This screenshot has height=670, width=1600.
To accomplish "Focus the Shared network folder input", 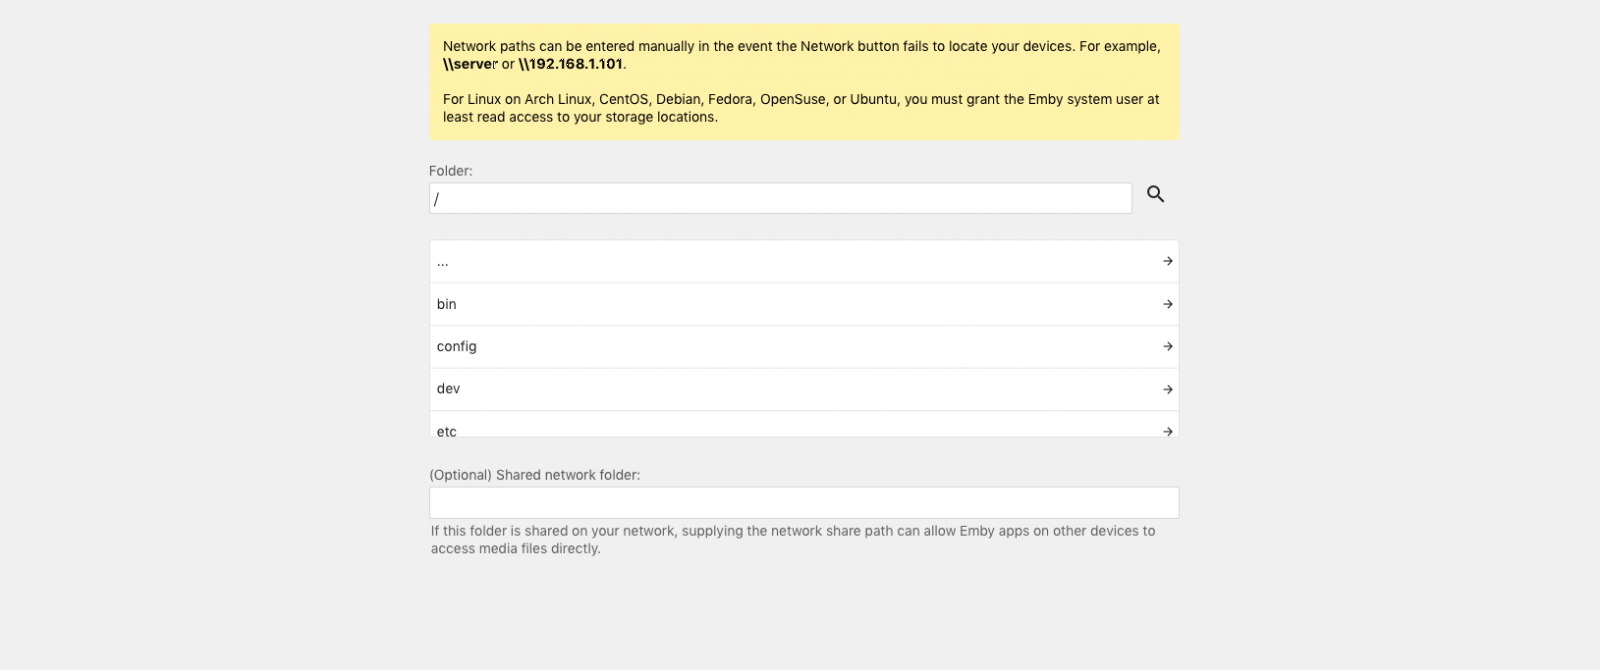I will (x=804, y=502).
